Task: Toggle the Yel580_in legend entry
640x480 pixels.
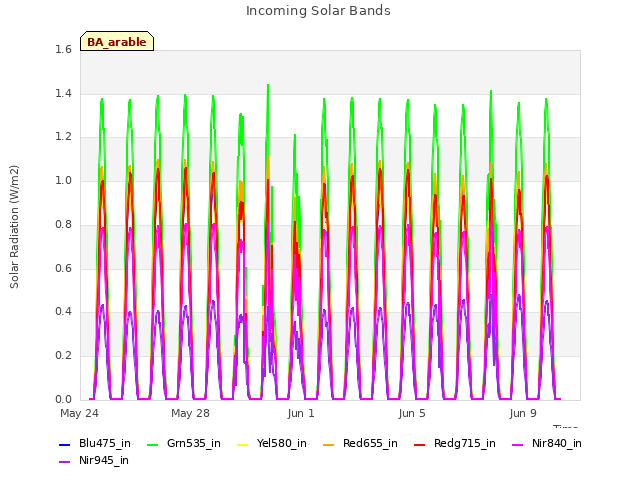Action: click(x=272, y=444)
